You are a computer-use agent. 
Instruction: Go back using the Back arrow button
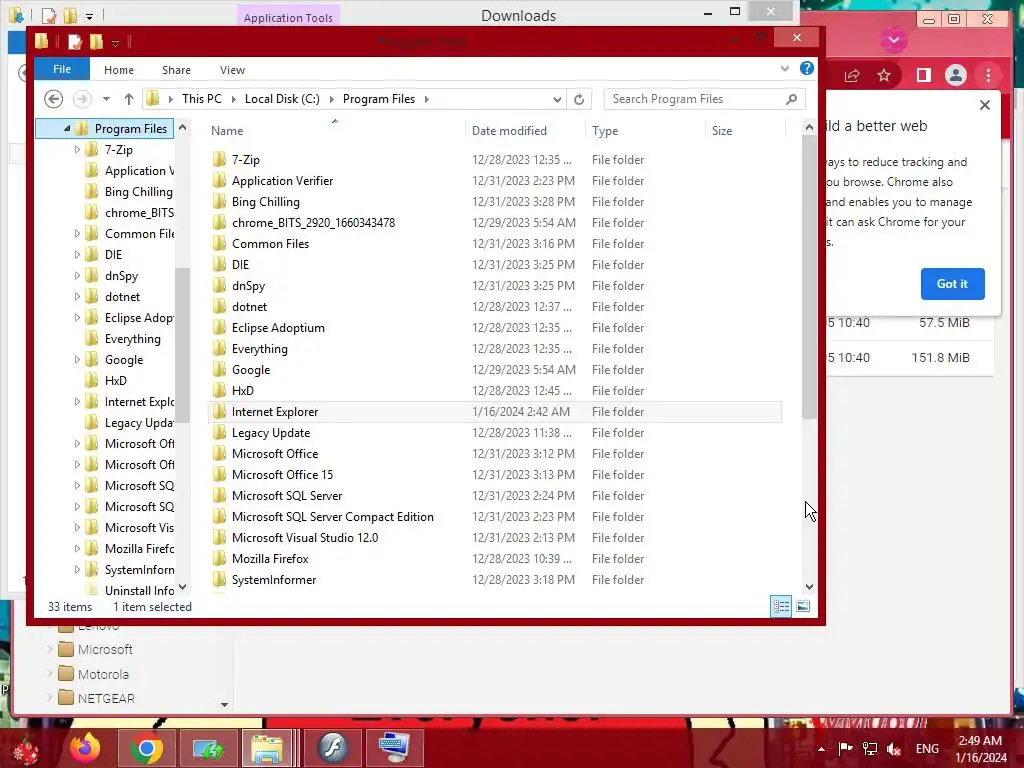[x=54, y=99]
